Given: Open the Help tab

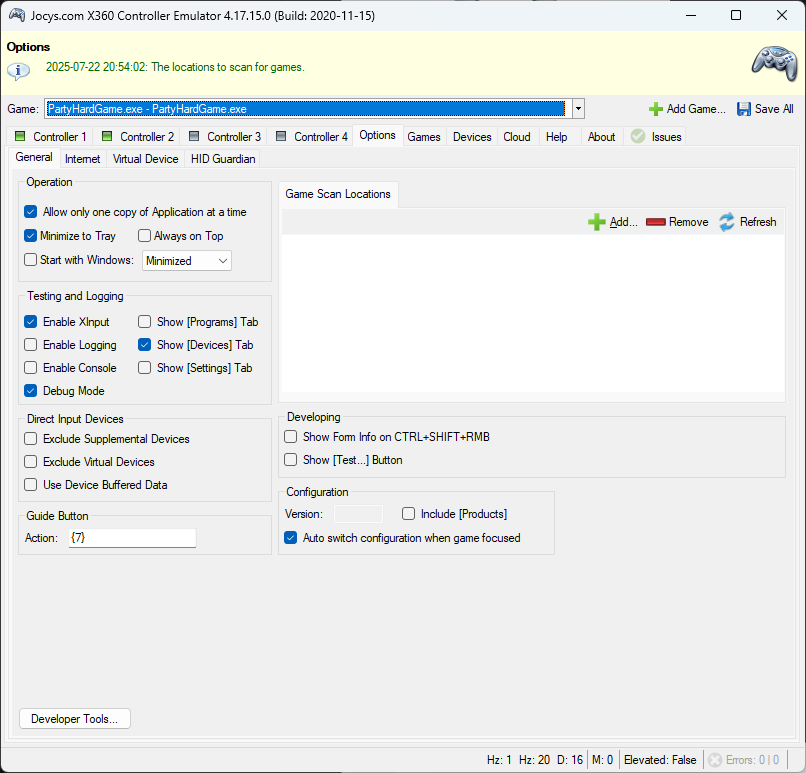Looking at the screenshot, I should 556,137.
